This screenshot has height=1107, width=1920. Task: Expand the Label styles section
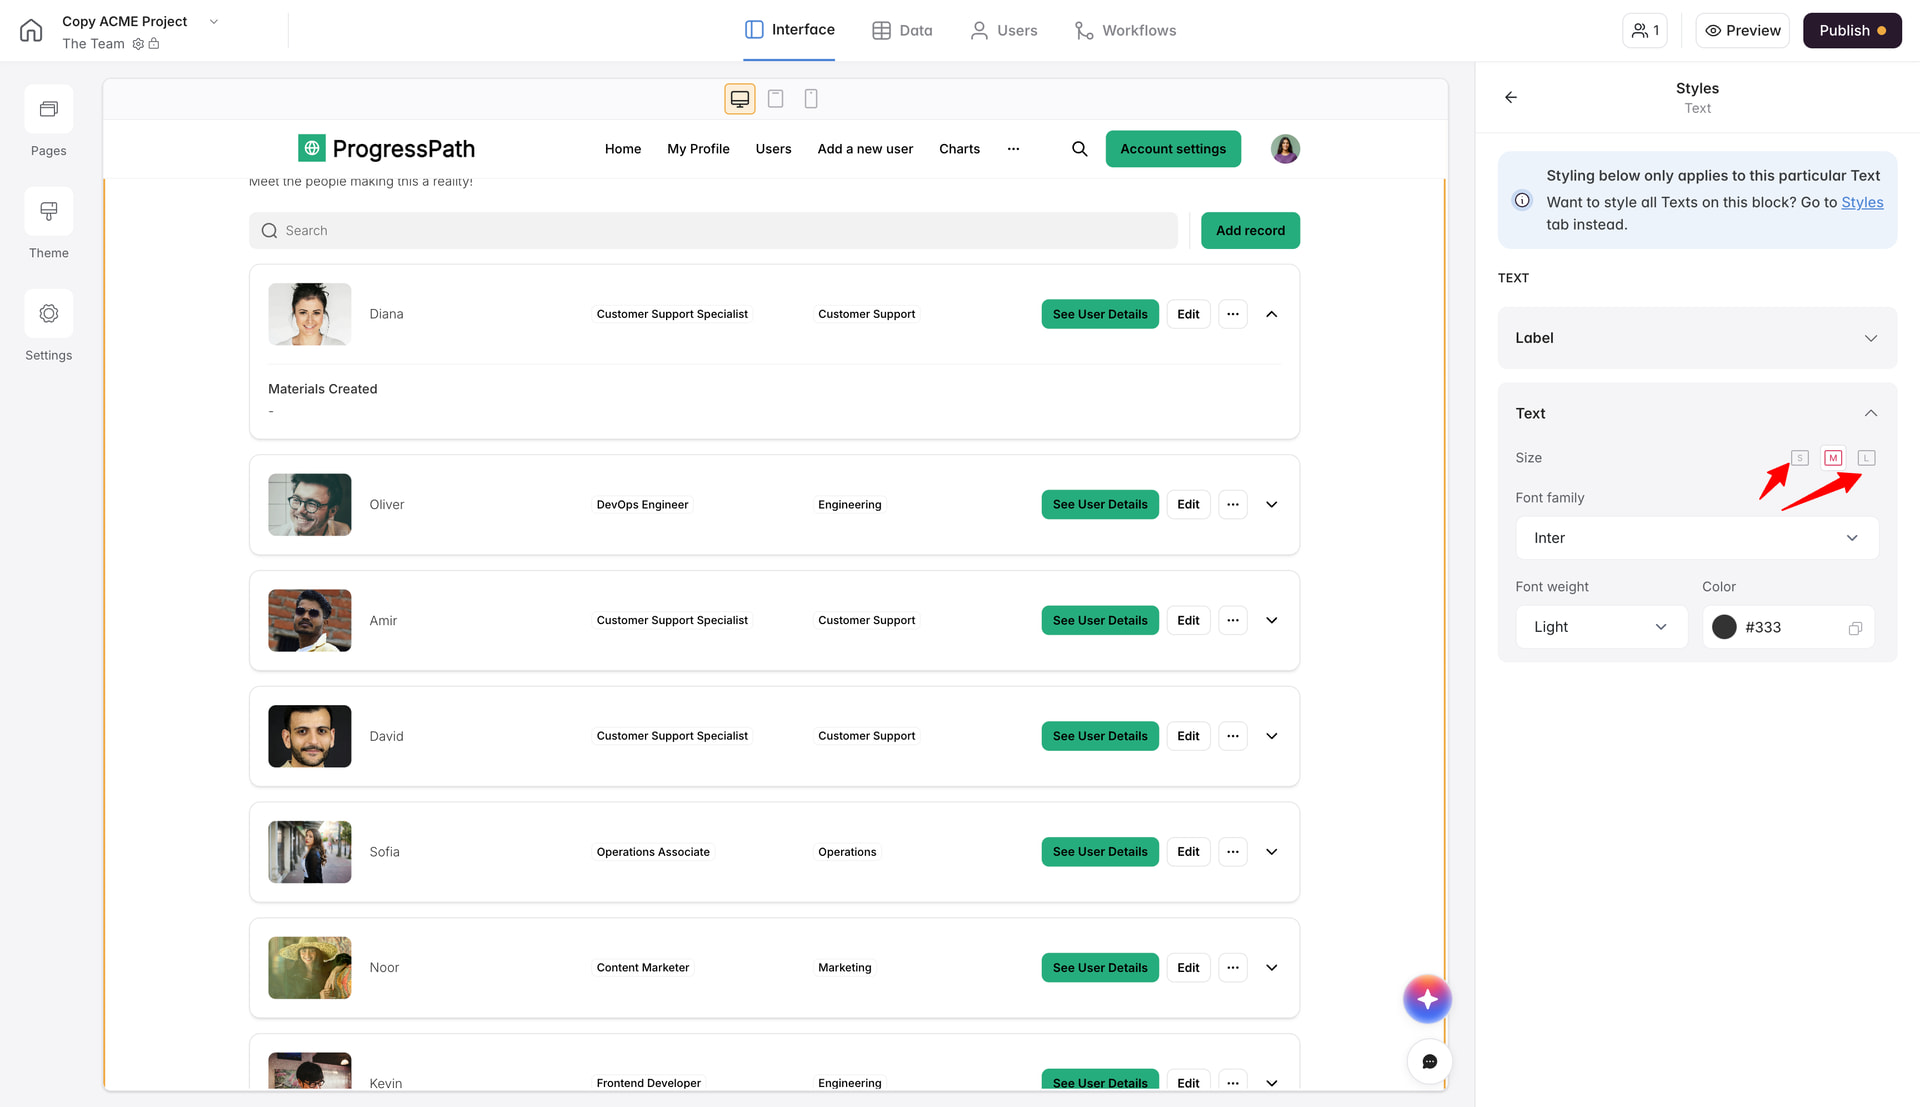(1696, 338)
